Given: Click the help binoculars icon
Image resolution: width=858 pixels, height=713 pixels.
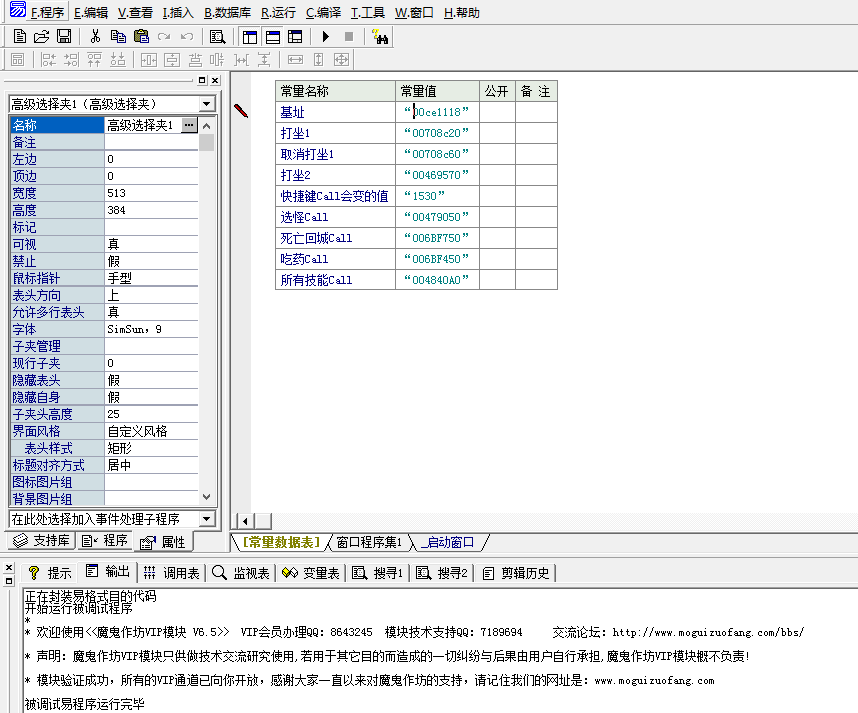Looking at the screenshot, I should 380,37.
